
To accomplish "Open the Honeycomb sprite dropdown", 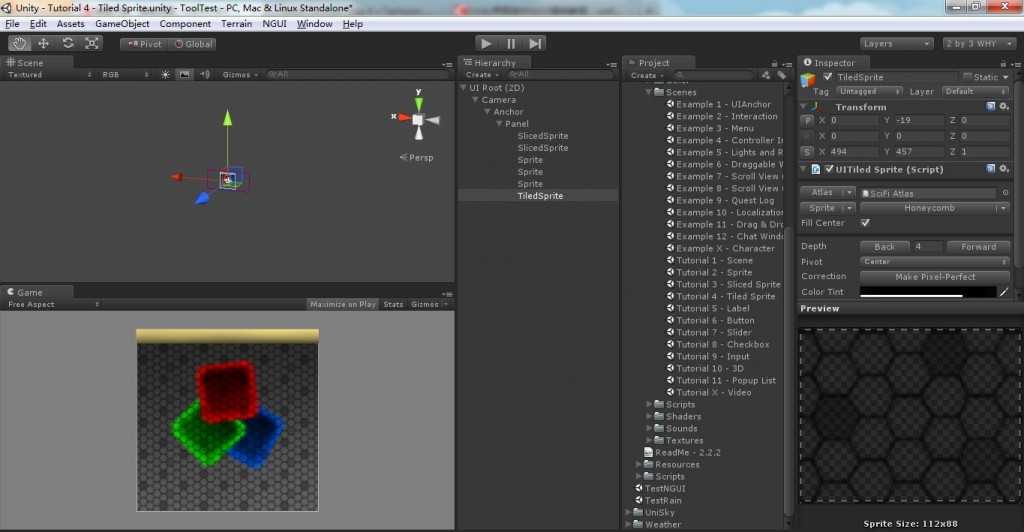I will (x=935, y=208).
